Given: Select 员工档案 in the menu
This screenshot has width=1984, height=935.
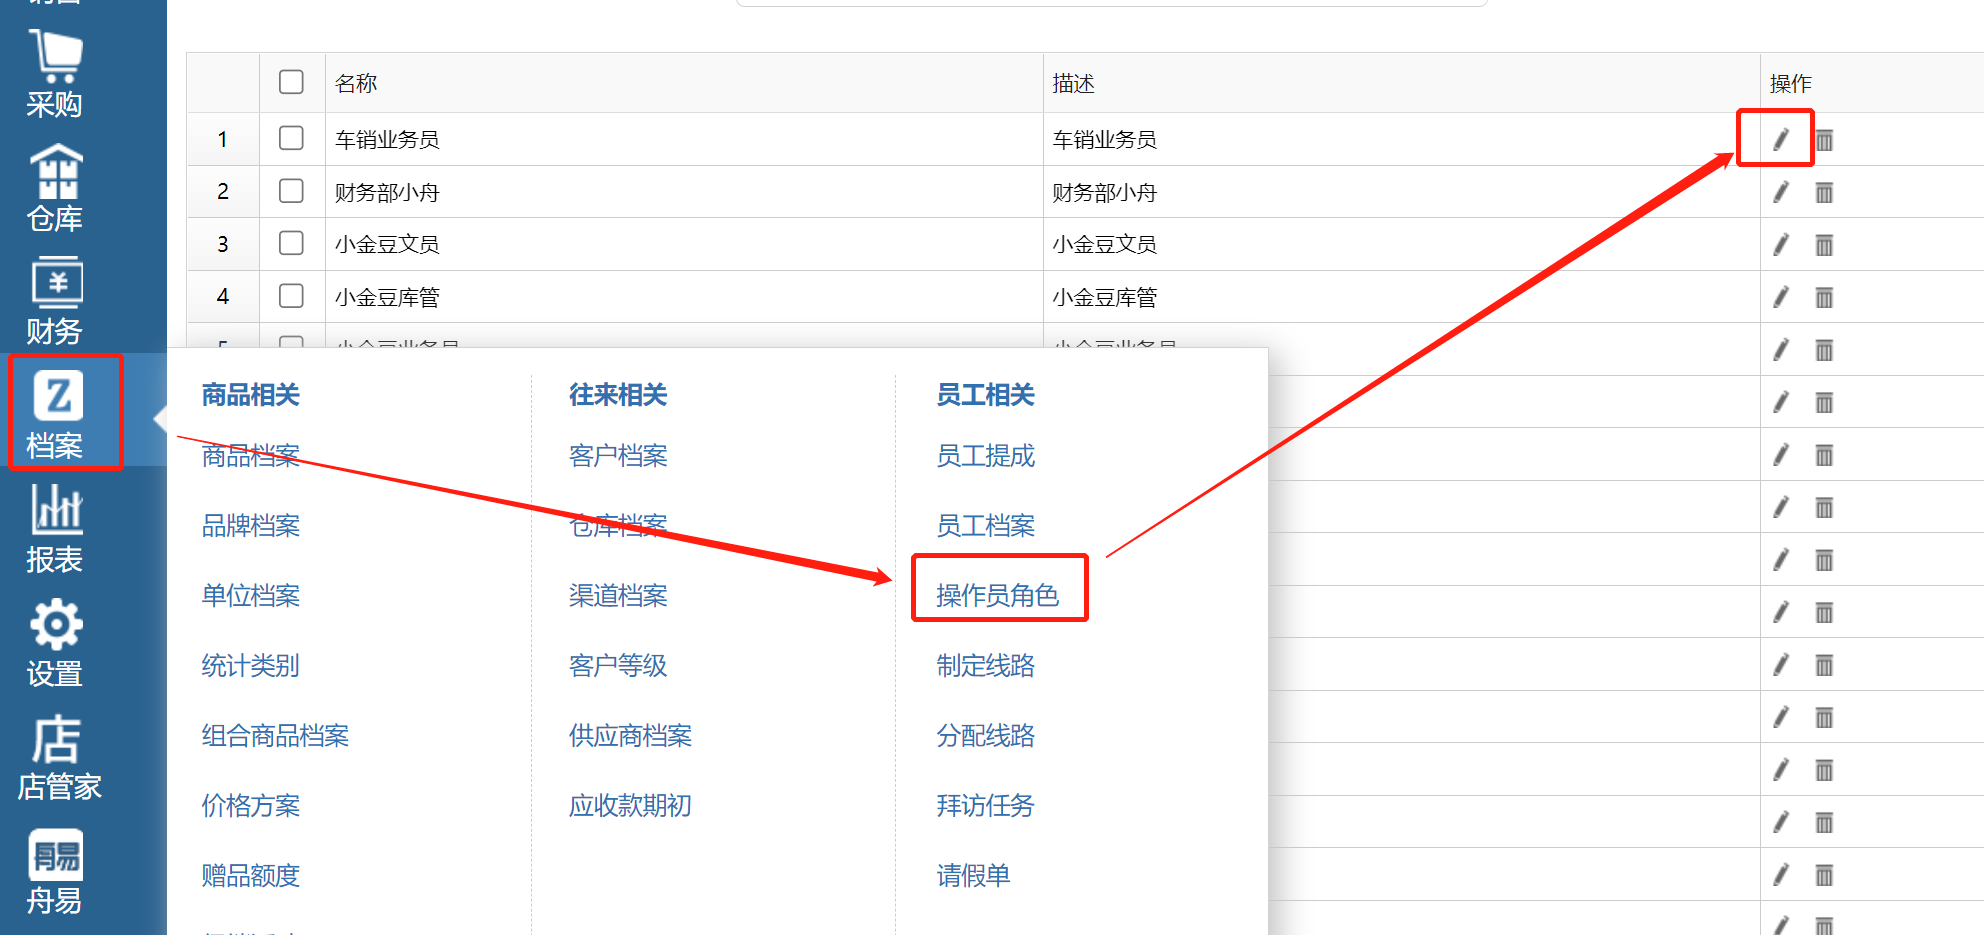Looking at the screenshot, I should [985, 525].
